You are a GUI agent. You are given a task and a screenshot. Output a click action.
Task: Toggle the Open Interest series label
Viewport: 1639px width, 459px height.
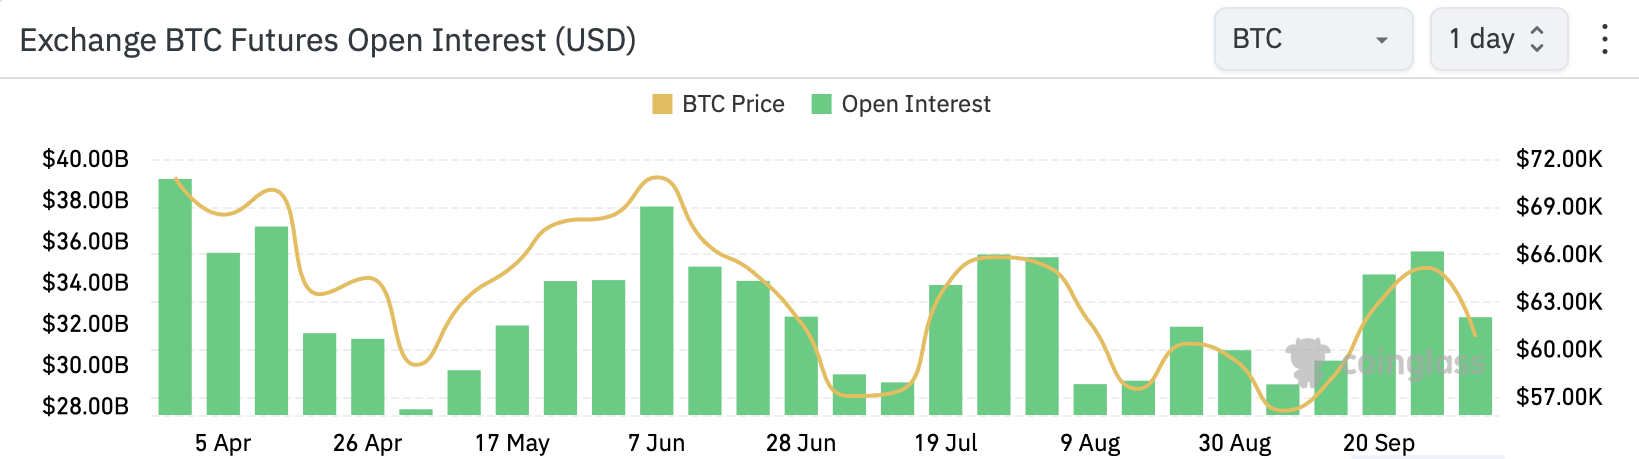pos(916,104)
